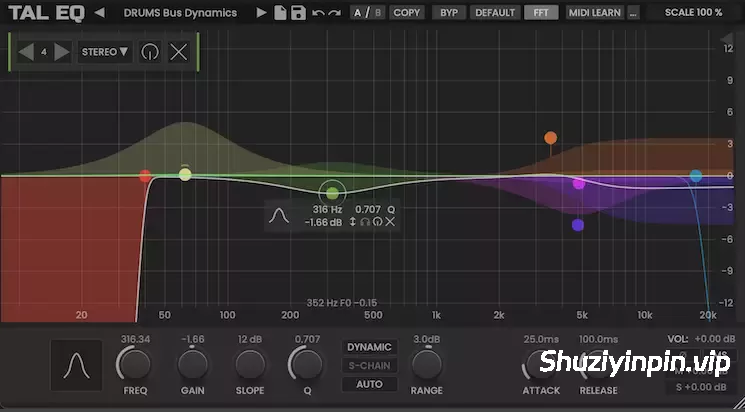Click the 25.0ms attack value

[x=541, y=339]
